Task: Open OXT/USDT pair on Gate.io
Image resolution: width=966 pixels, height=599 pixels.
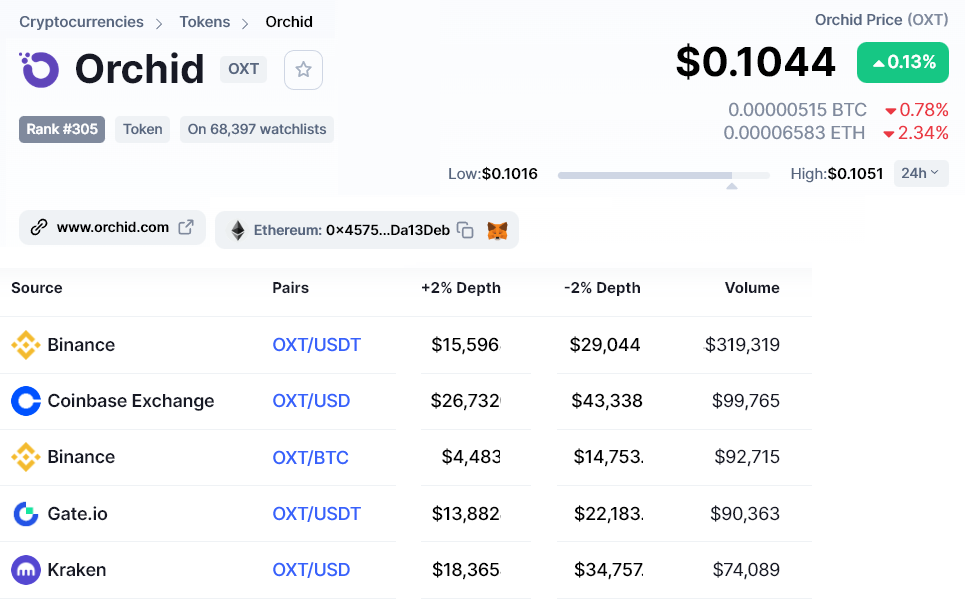Action: tap(316, 514)
